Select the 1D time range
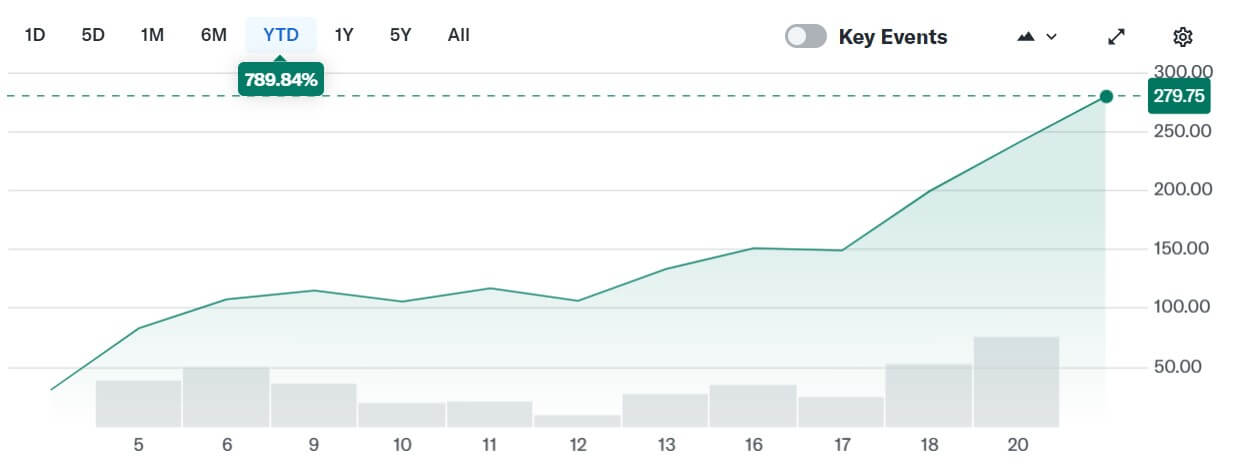This screenshot has width=1237, height=465. tap(35, 35)
